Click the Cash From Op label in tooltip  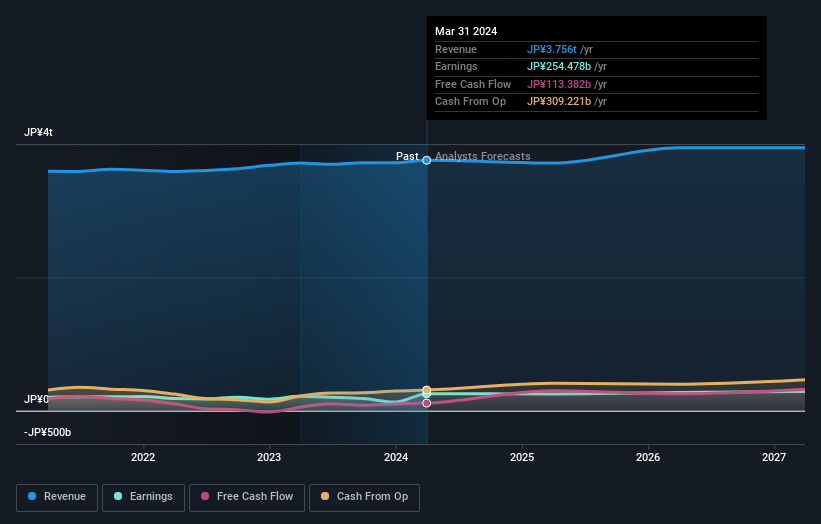pyautogui.click(x=470, y=102)
